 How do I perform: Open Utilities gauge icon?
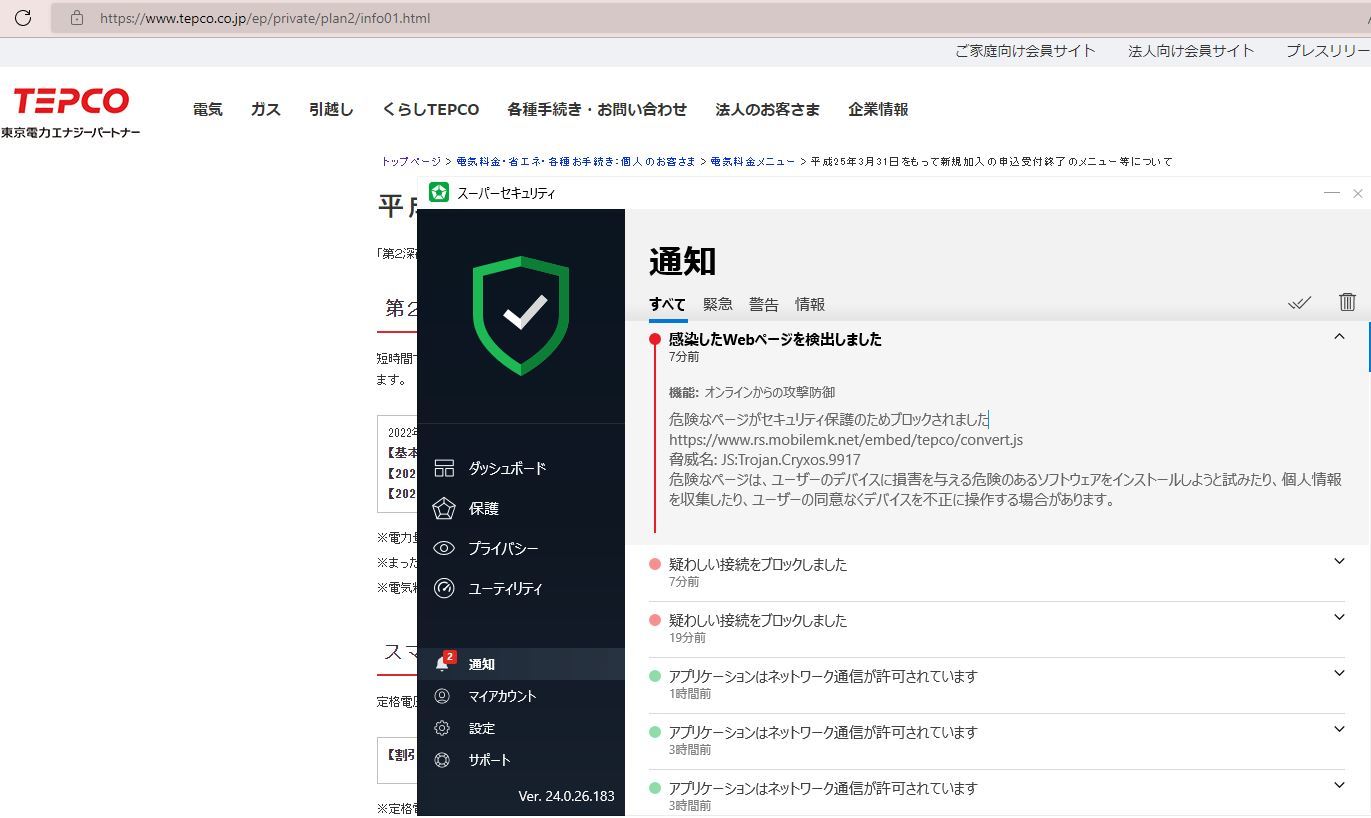point(444,588)
